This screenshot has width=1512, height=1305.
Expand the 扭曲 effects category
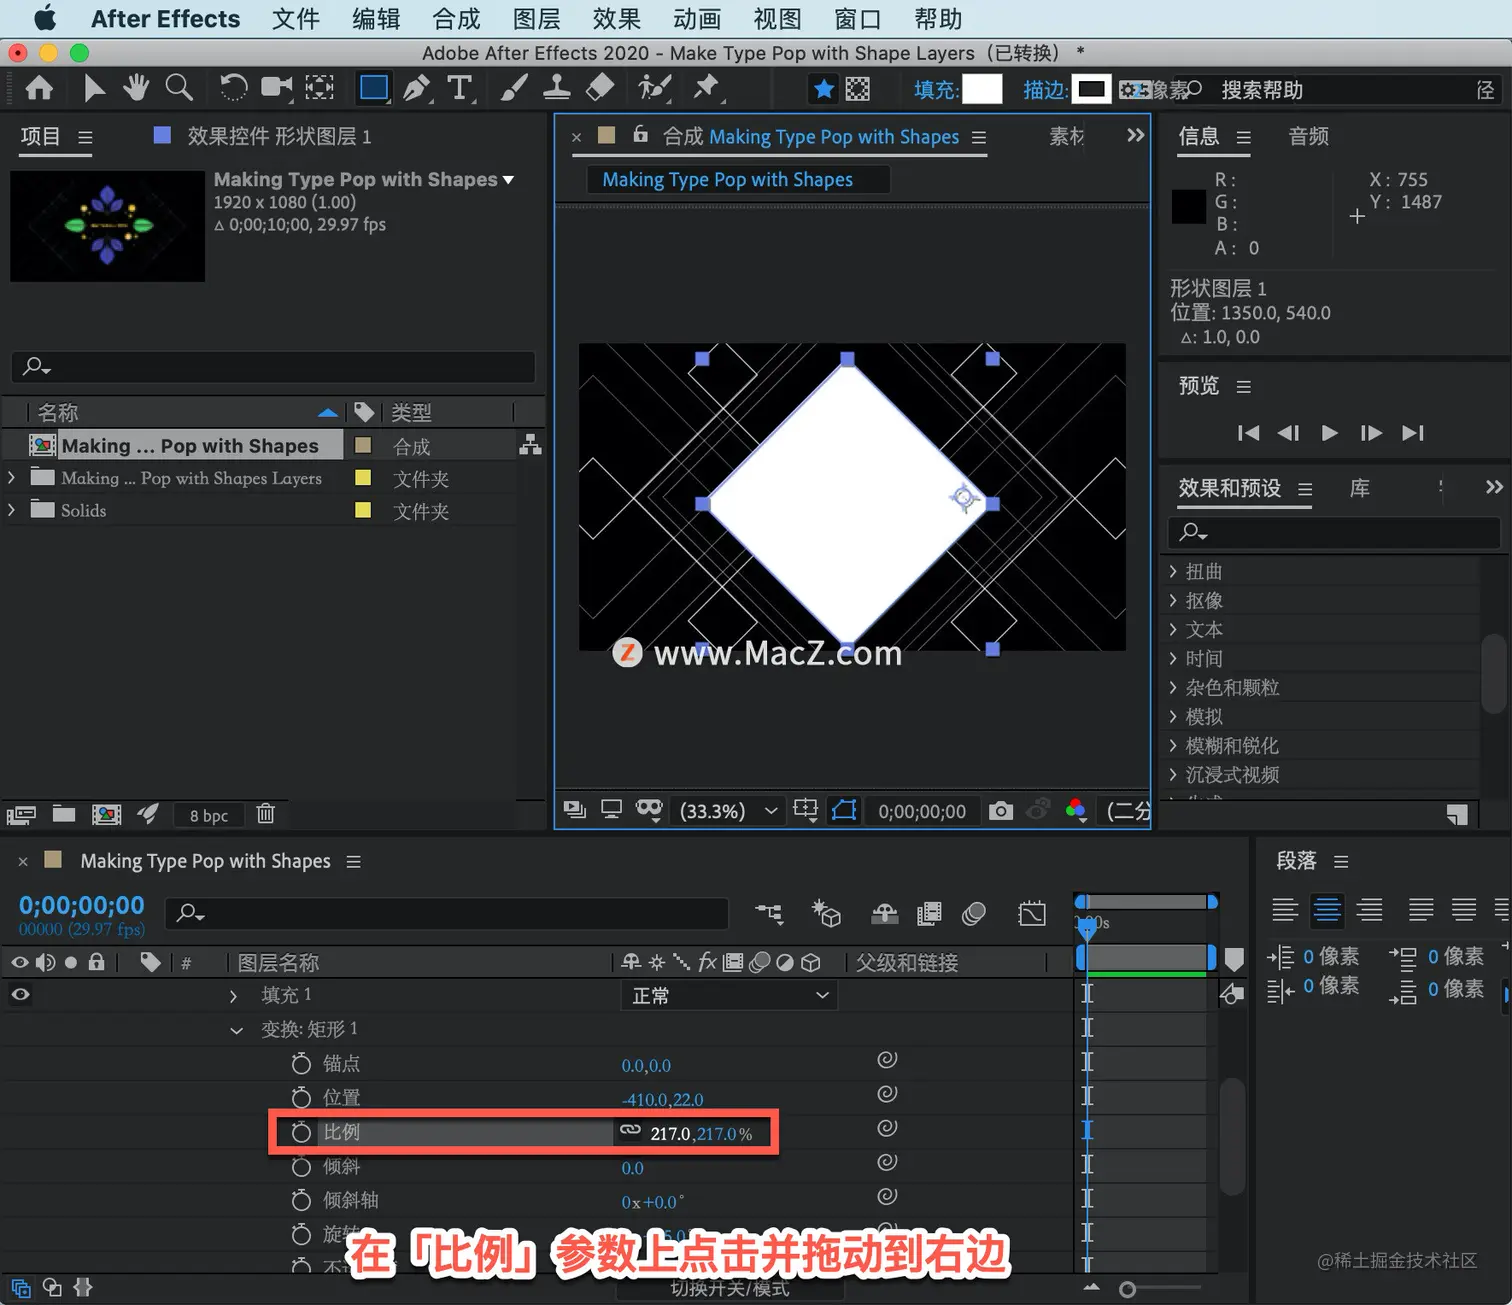click(1173, 571)
